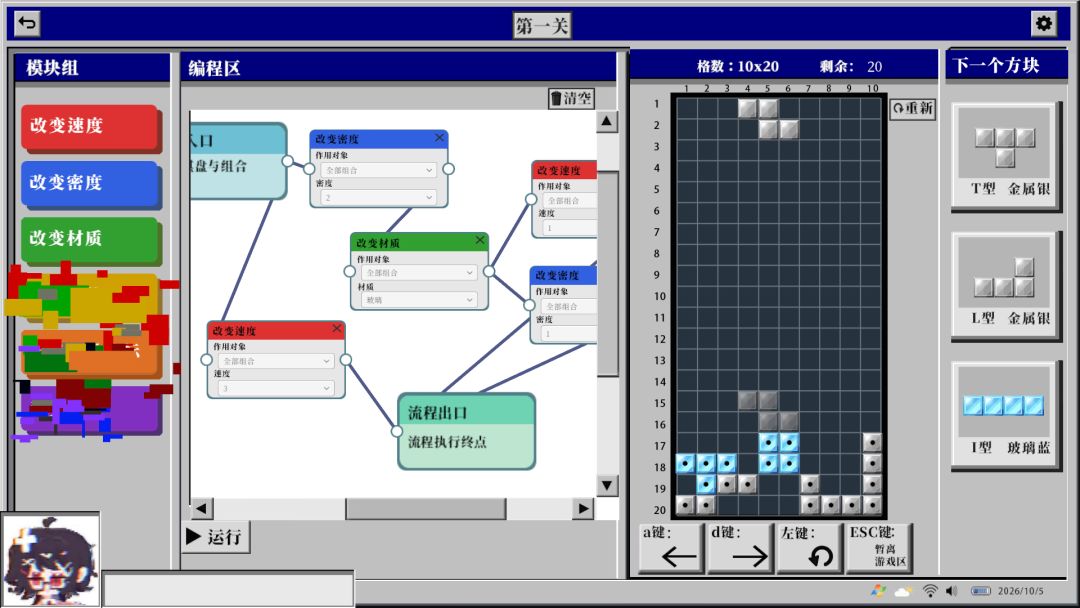Click the horizontal scrollbar thumb under the editor
The height and width of the screenshot is (608, 1080).
[x=426, y=509]
